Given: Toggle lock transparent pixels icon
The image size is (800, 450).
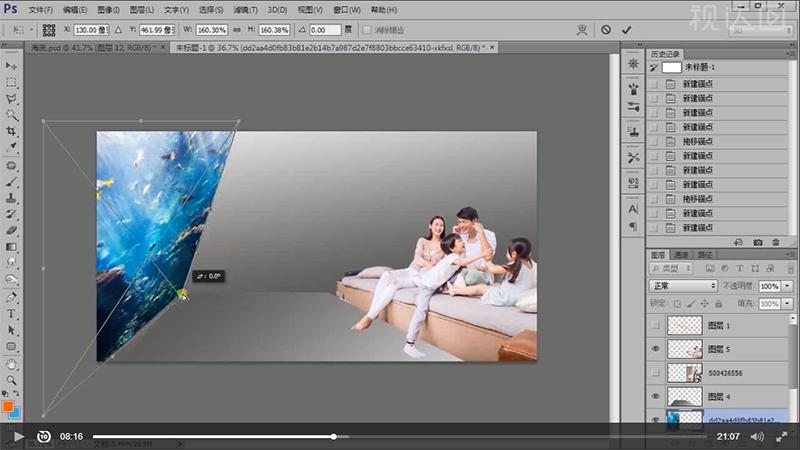Looking at the screenshot, I should (x=677, y=304).
